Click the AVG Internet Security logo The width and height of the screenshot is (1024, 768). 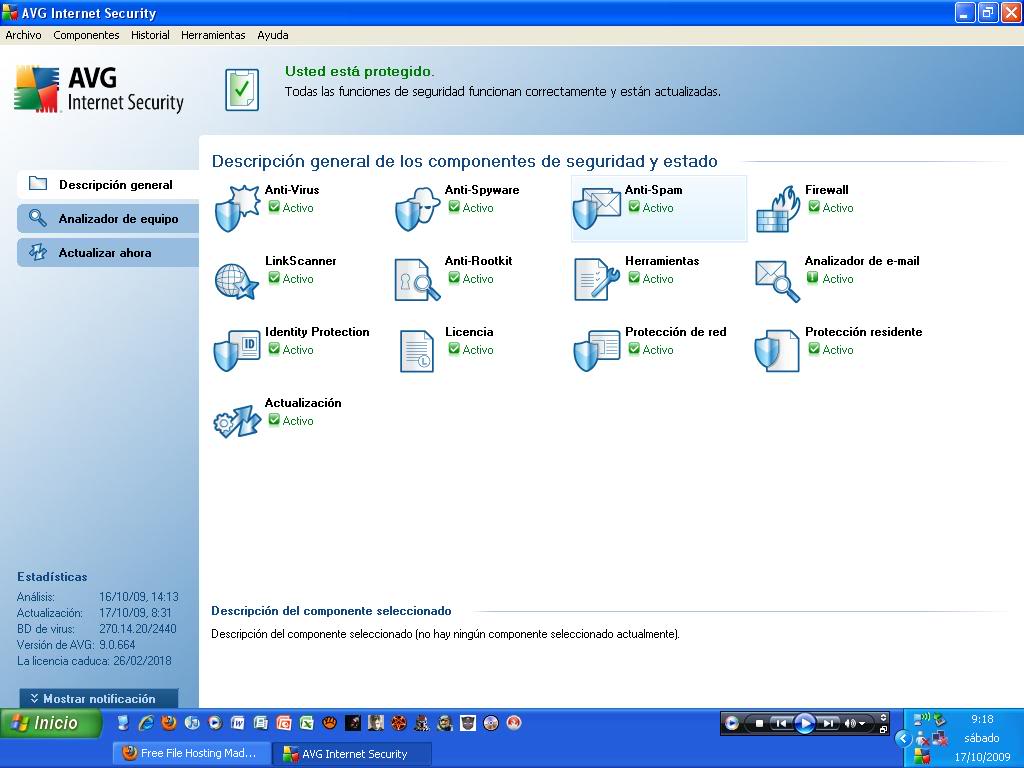[x=99, y=89]
